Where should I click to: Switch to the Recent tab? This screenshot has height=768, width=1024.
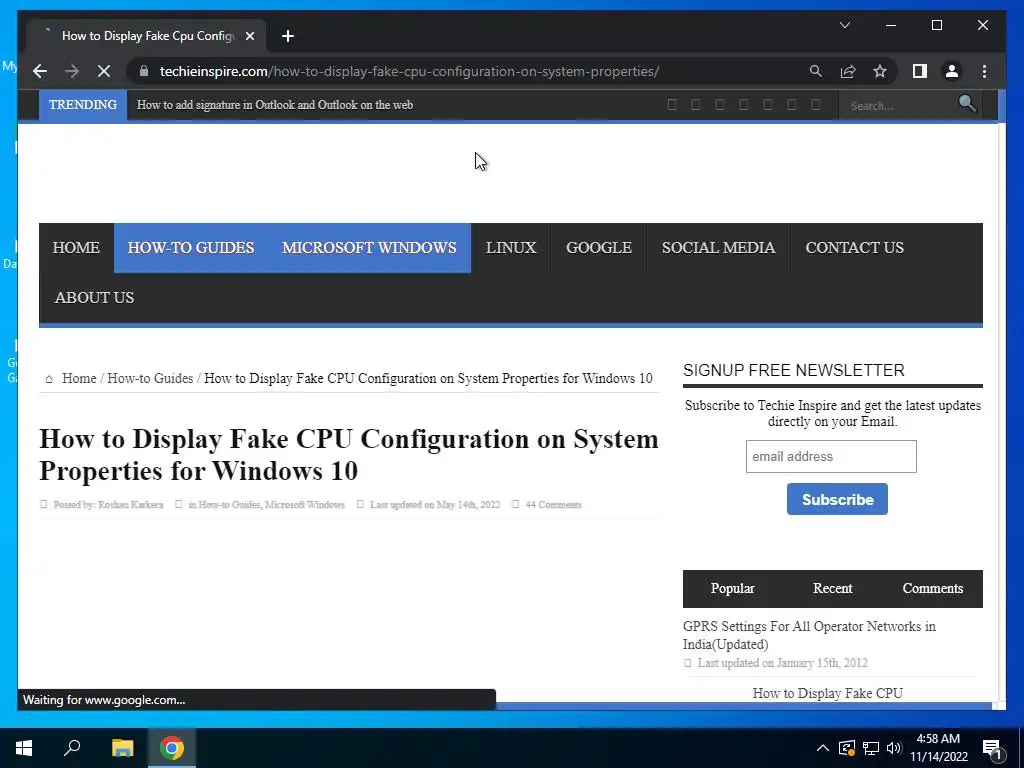coord(833,588)
